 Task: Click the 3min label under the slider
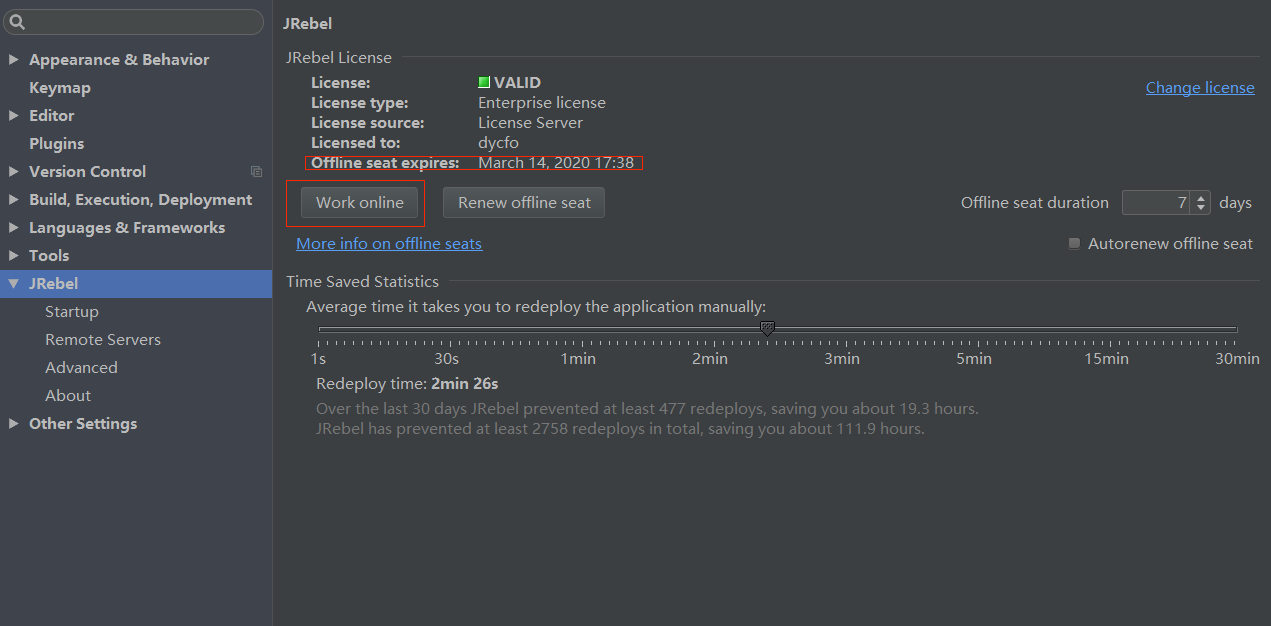pyautogui.click(x=841, y=359)
